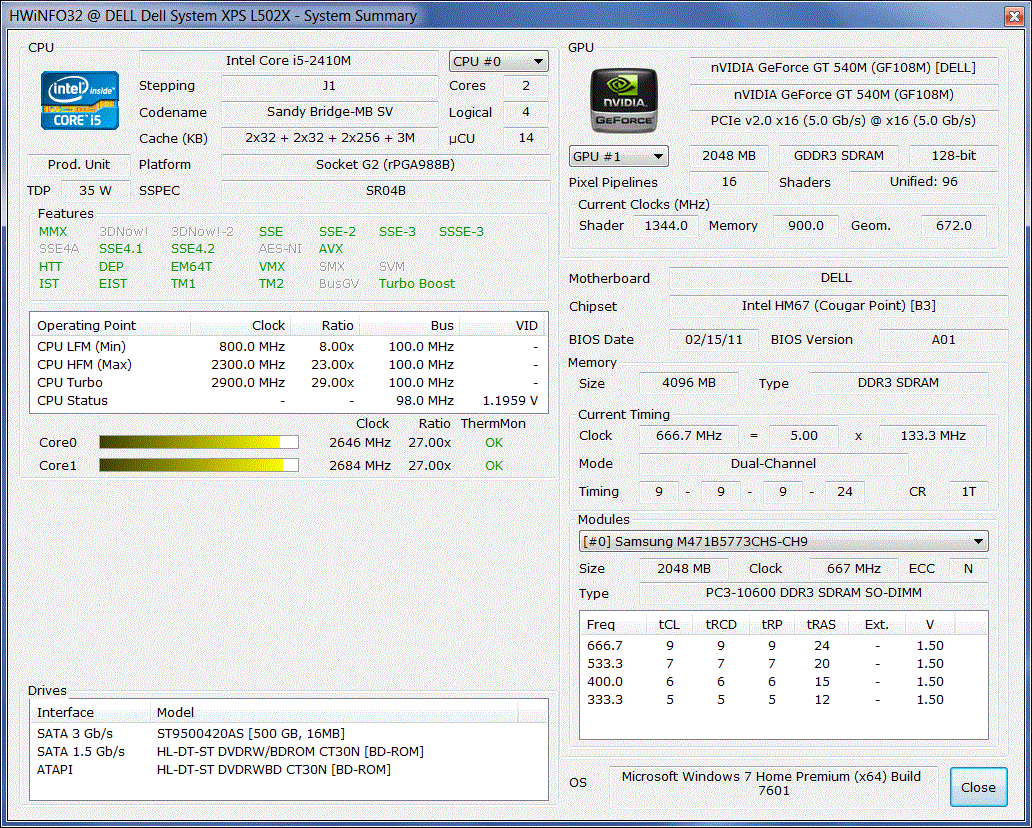Viewport: 1032px width, 828px height.
Task: Click the 1.1959 V VID value
Action: [x=510, y=401]
